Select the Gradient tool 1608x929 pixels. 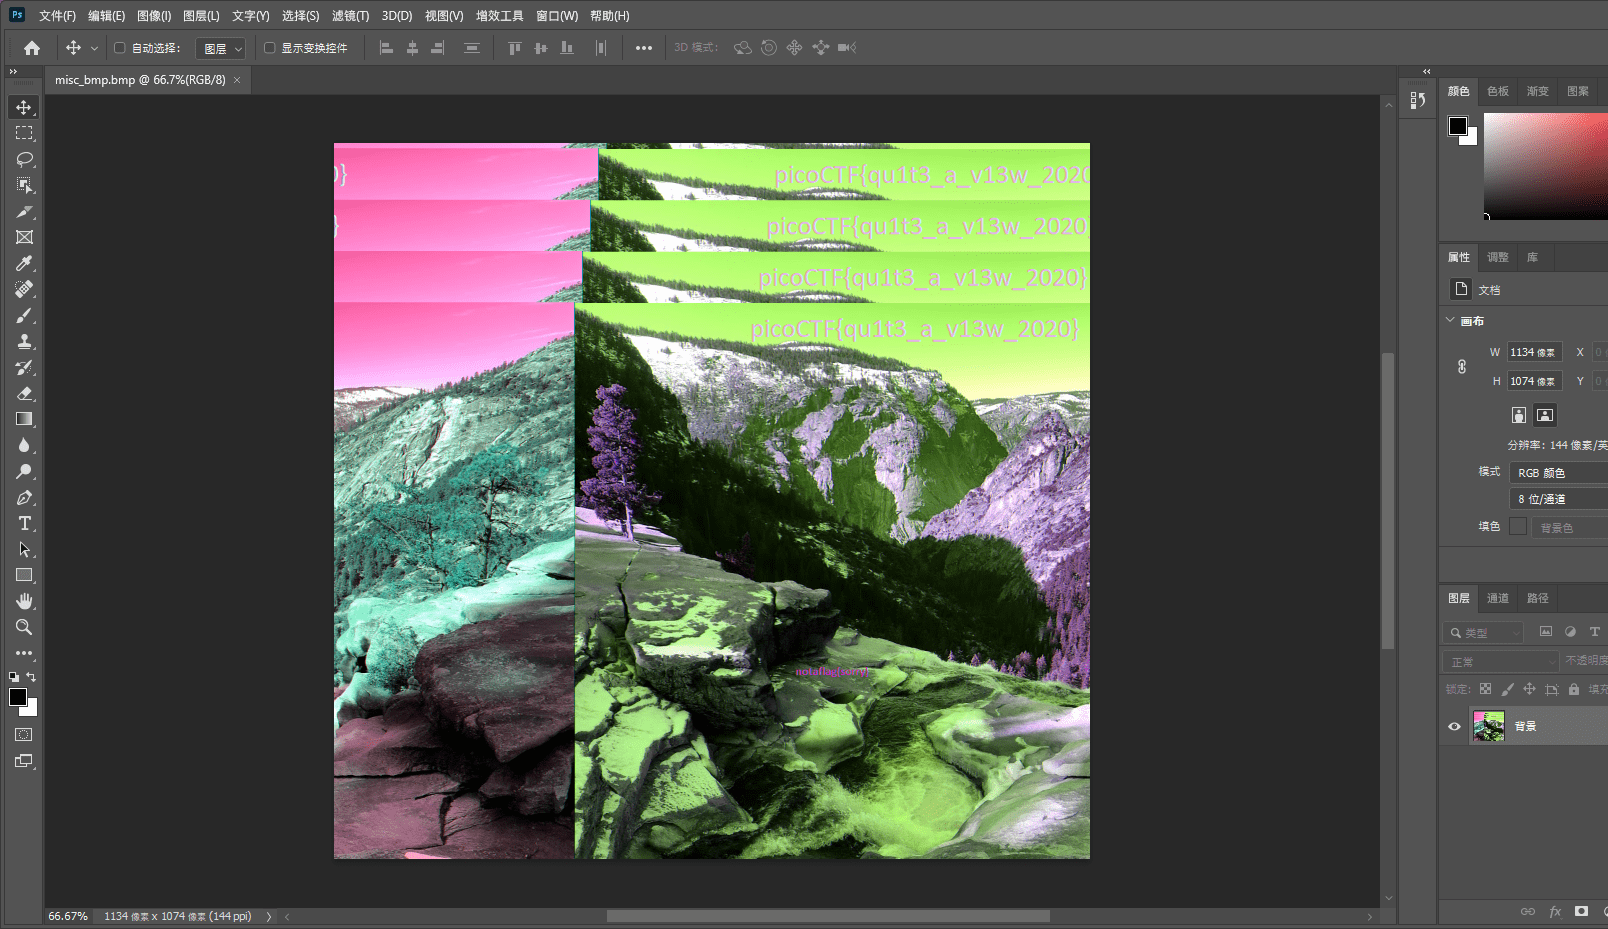[x=24, y=419]
